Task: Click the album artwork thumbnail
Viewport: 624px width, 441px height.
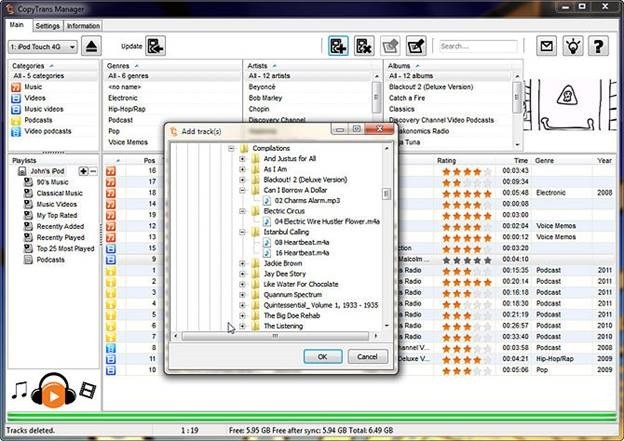Action: pyautogui.click(x=569, y=105)
